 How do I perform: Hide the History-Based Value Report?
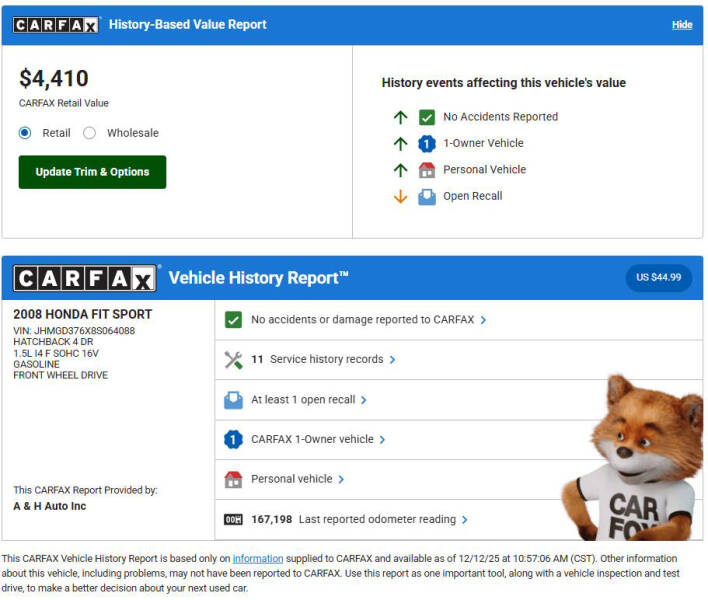pyautogui.click(x=681, y=25)
